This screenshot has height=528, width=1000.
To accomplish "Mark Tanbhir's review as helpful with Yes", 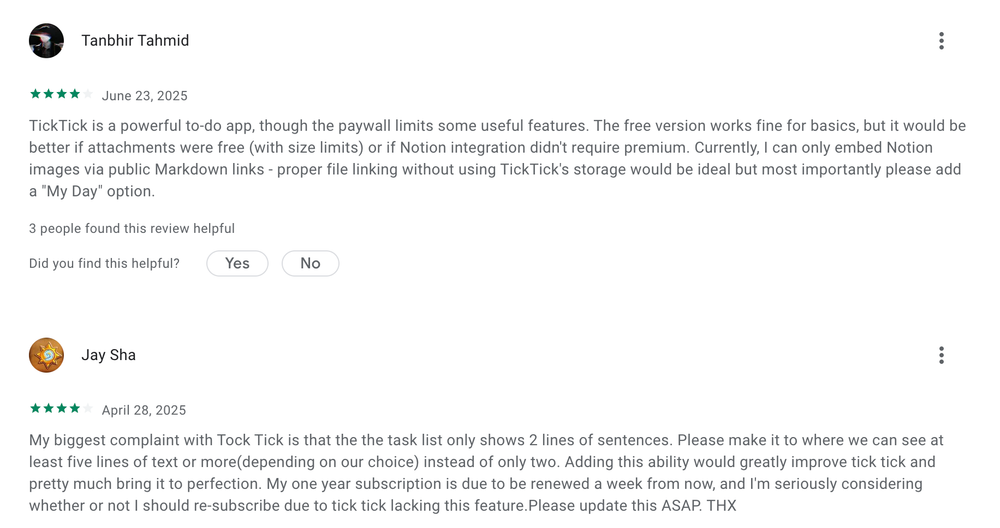I will pyautogui.click(x=237, y=263).
